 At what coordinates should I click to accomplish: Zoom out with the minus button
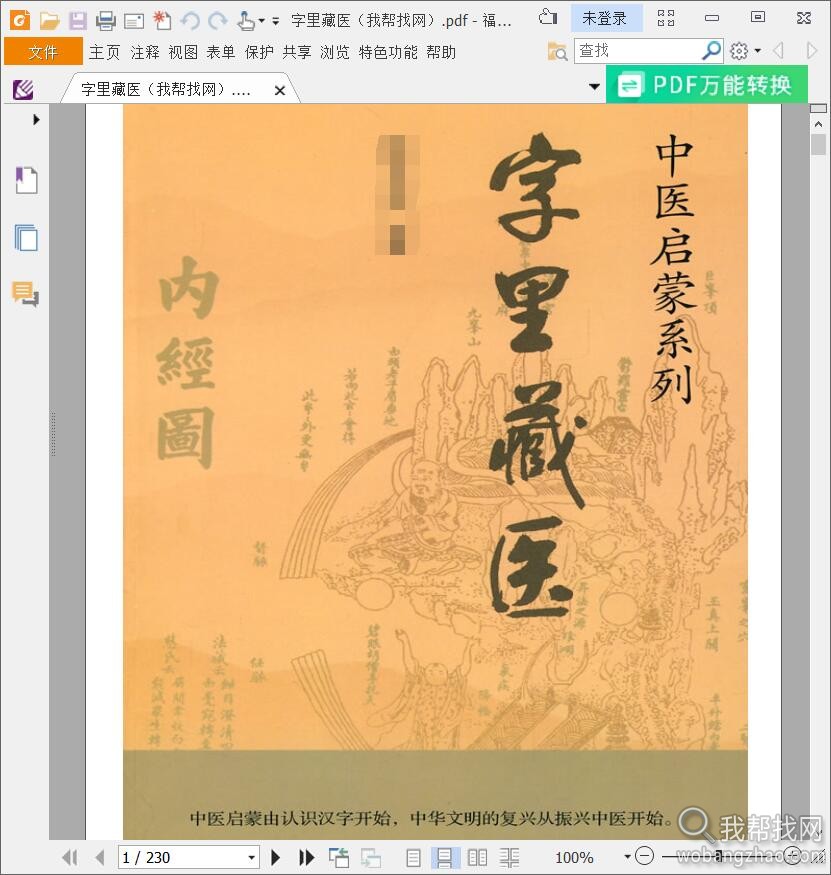(x=645, y=855)
